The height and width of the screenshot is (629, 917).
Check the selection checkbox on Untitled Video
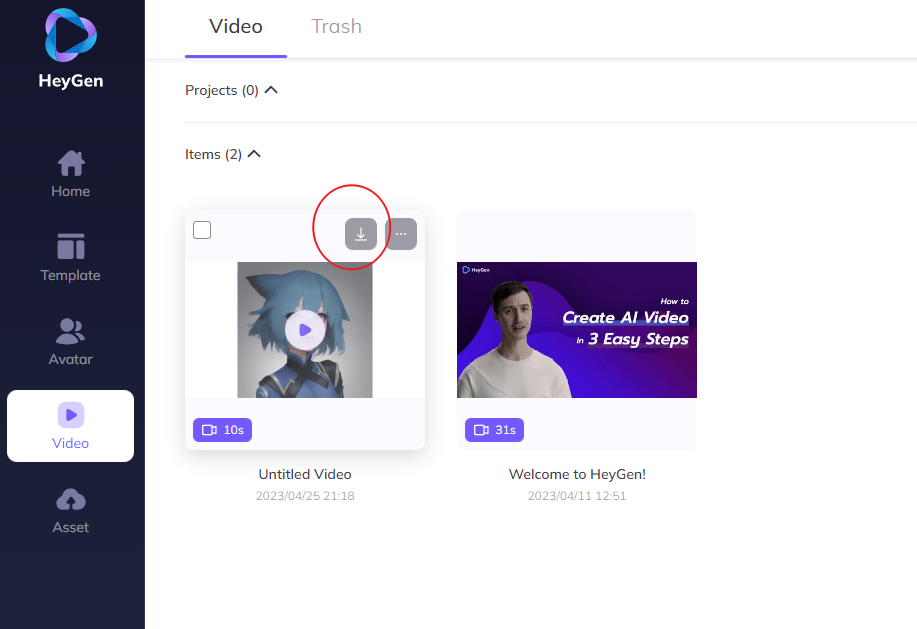click(201, 229)
